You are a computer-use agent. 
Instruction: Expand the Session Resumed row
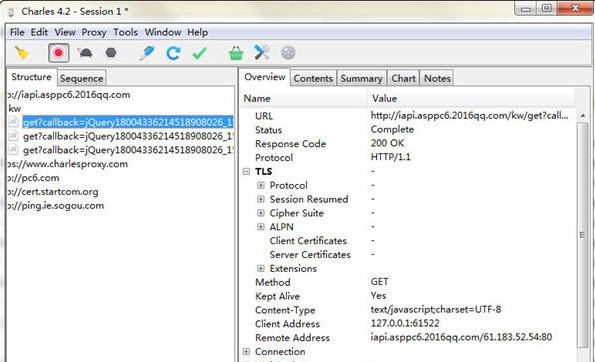(261, 199)
